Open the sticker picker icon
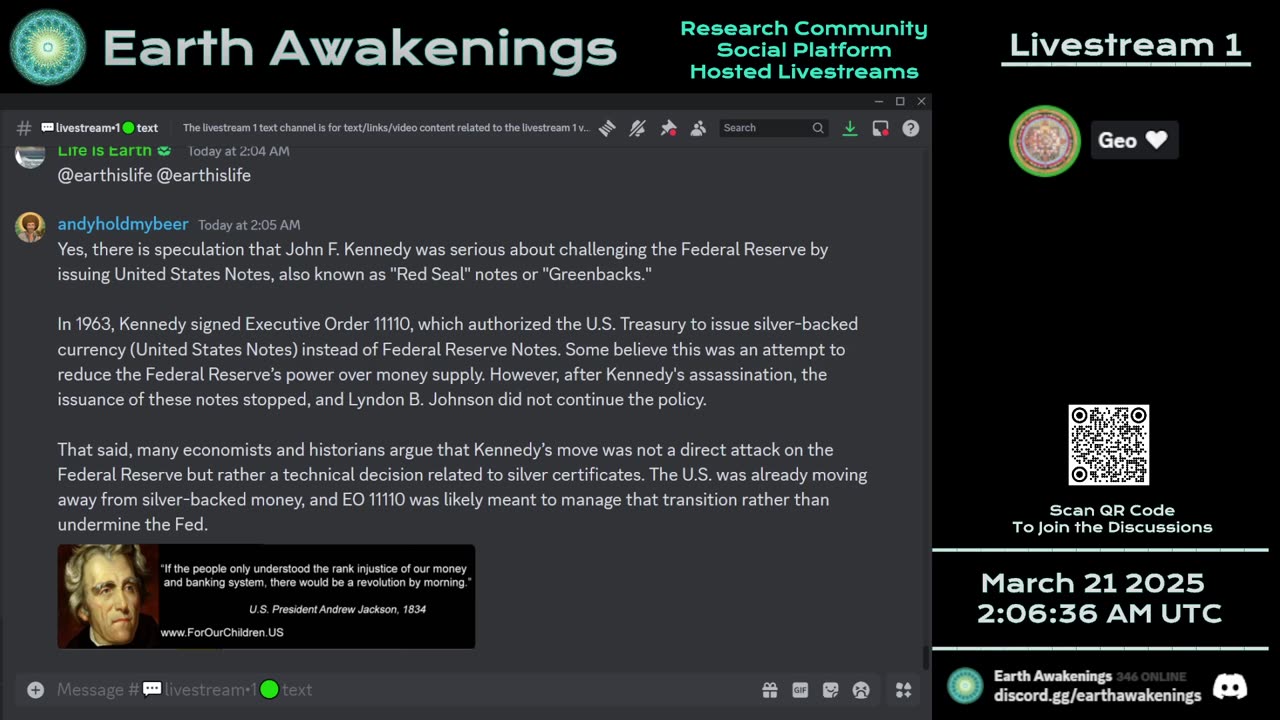 (830, 690)
